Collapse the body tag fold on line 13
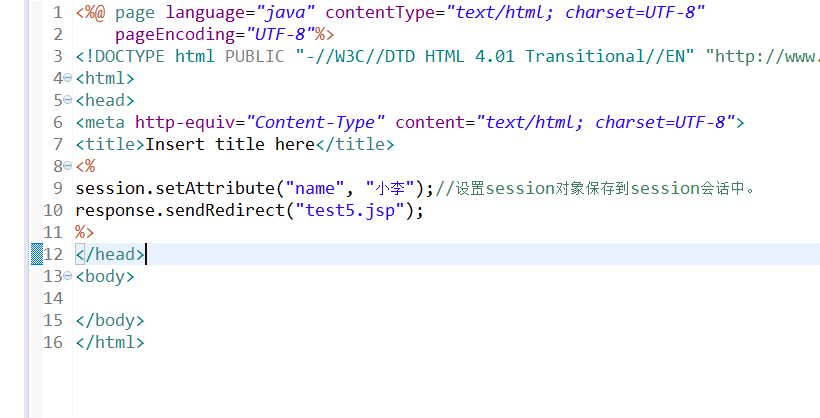820x418 pixels. (67, 276)
